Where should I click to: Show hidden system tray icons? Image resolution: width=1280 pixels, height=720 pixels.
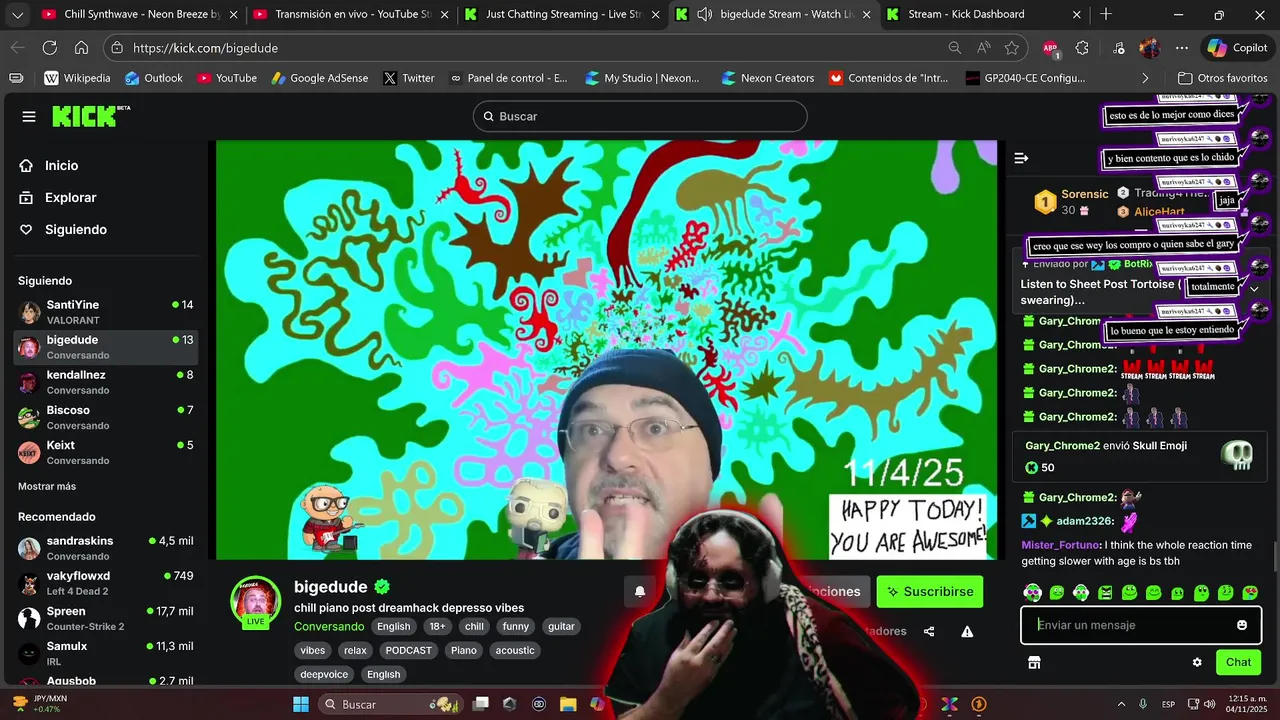point(1121,704)
